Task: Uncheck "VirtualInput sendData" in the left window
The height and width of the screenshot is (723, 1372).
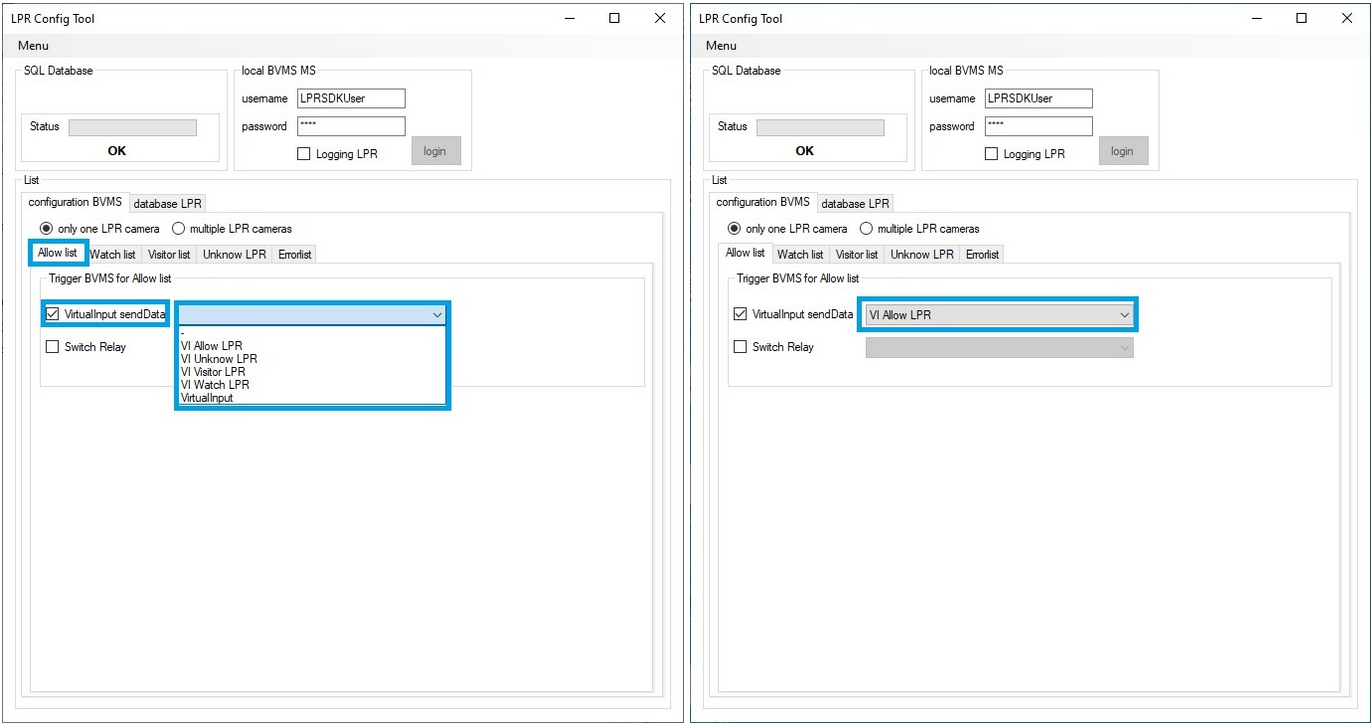Action: (53, 314)
